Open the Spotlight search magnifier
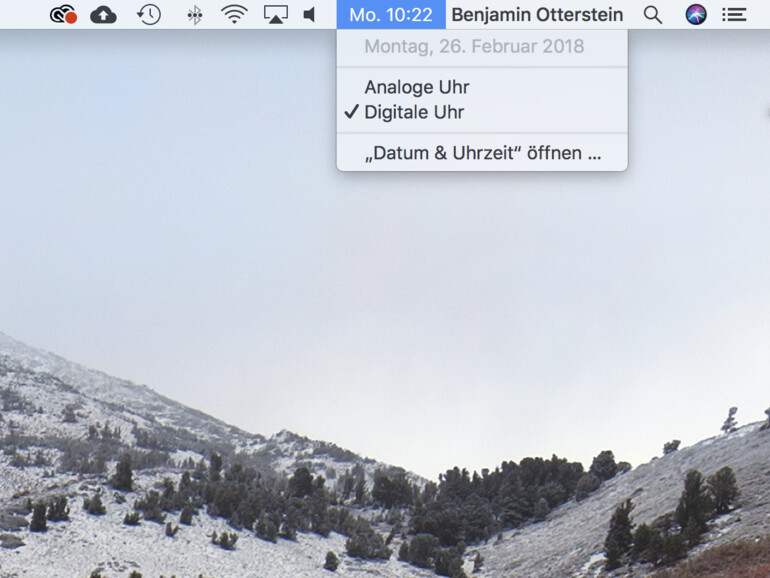This screenshot has height=578, width=770. (653, 15)
